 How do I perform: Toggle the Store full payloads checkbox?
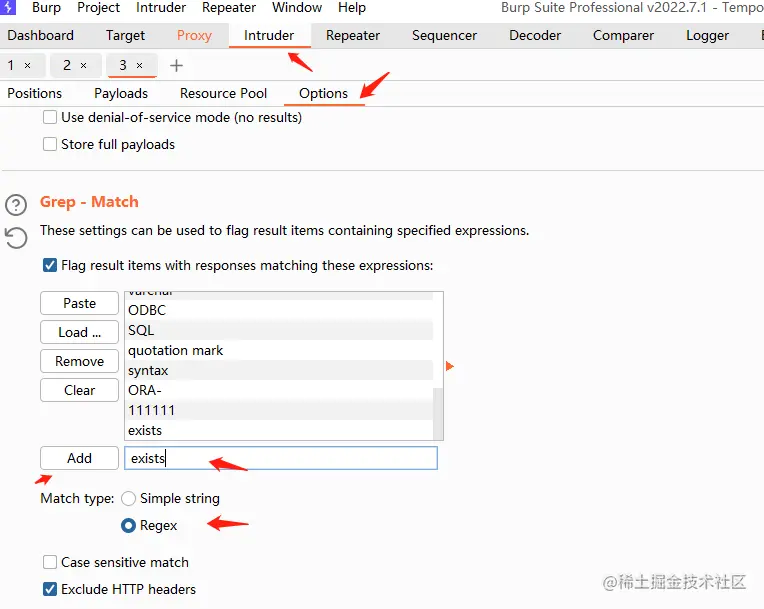[x=50, y=144]
